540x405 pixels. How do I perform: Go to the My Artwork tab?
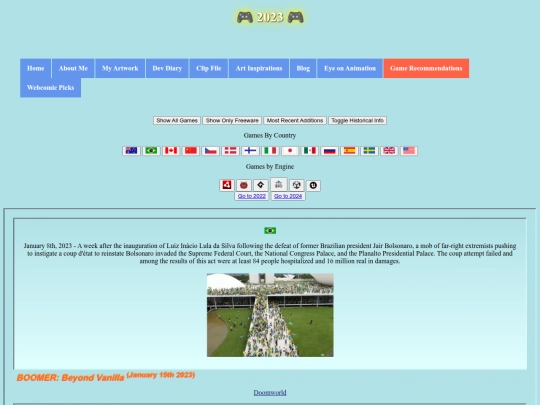[120, 68]
